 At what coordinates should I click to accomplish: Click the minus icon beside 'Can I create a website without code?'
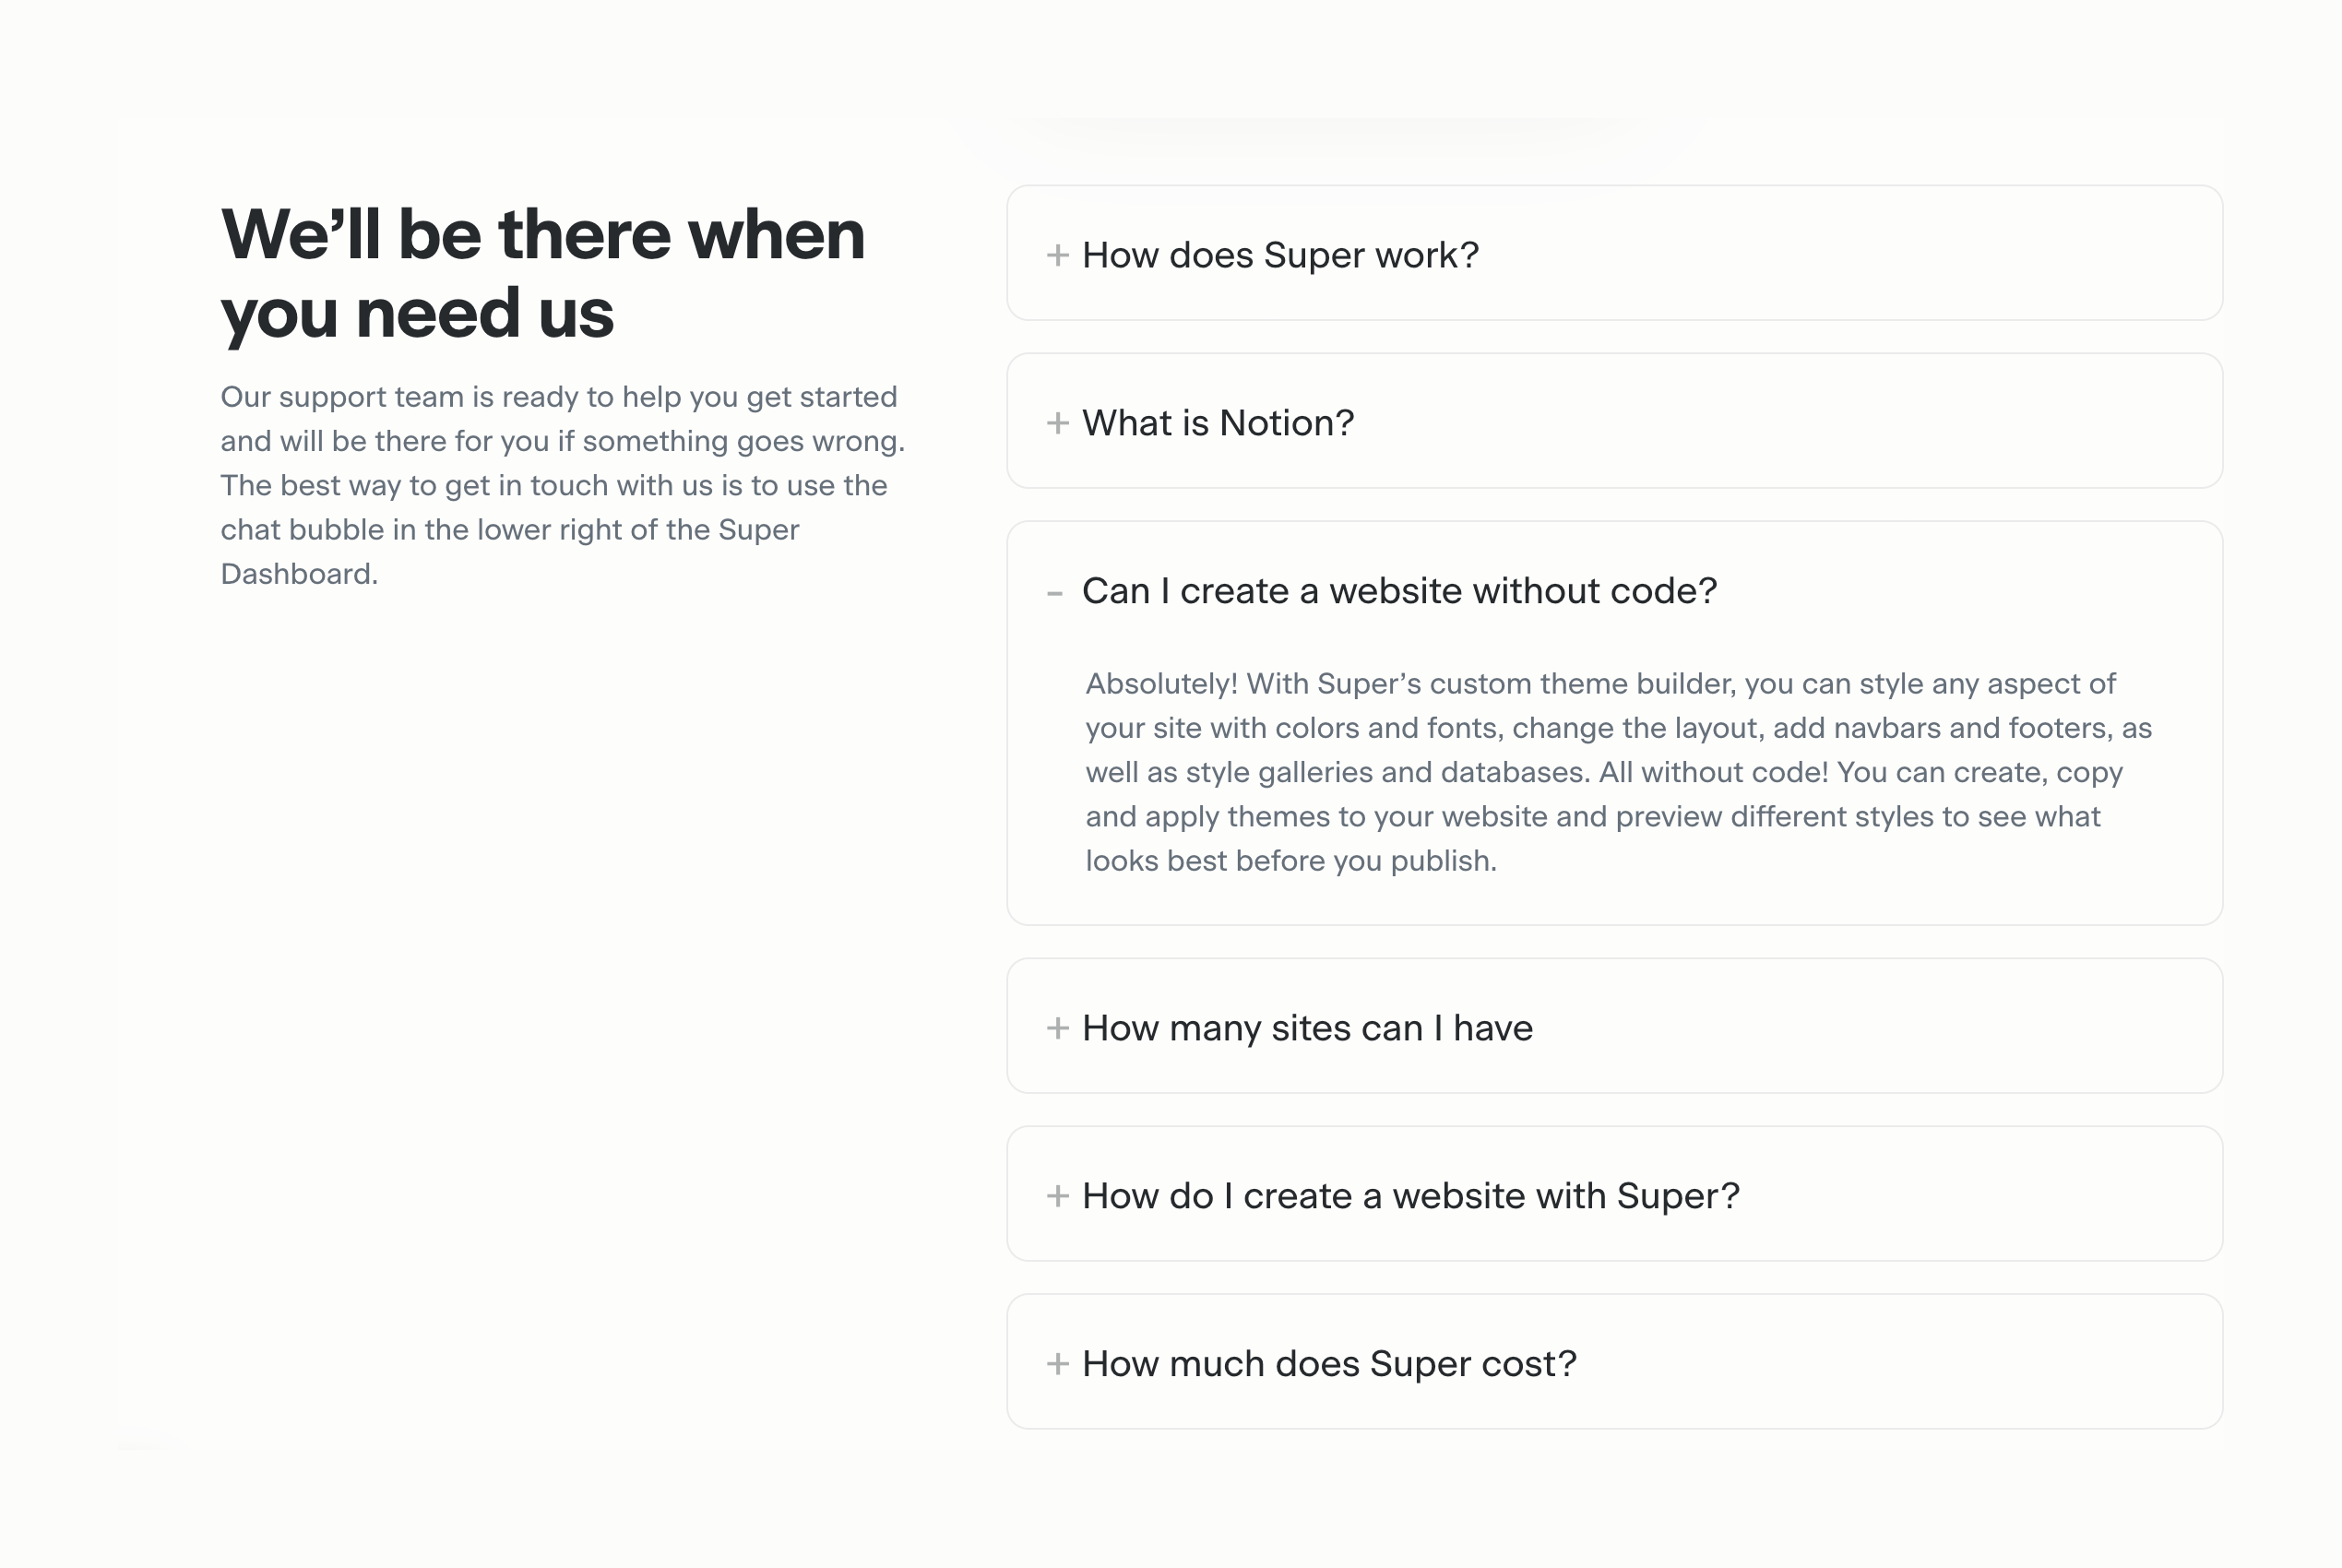click(x=1055, y=593)
